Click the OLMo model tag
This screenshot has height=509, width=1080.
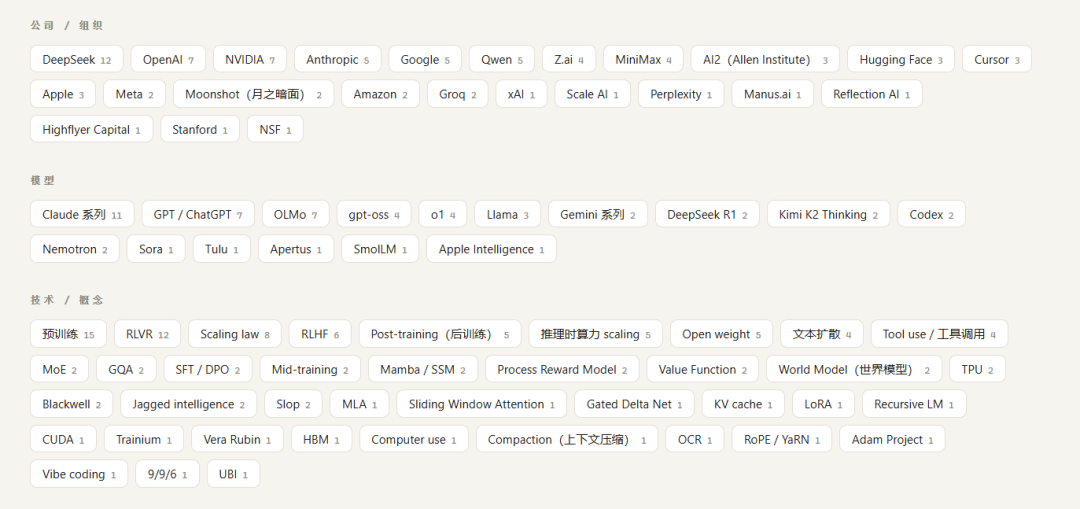click(x=295, y=214)
